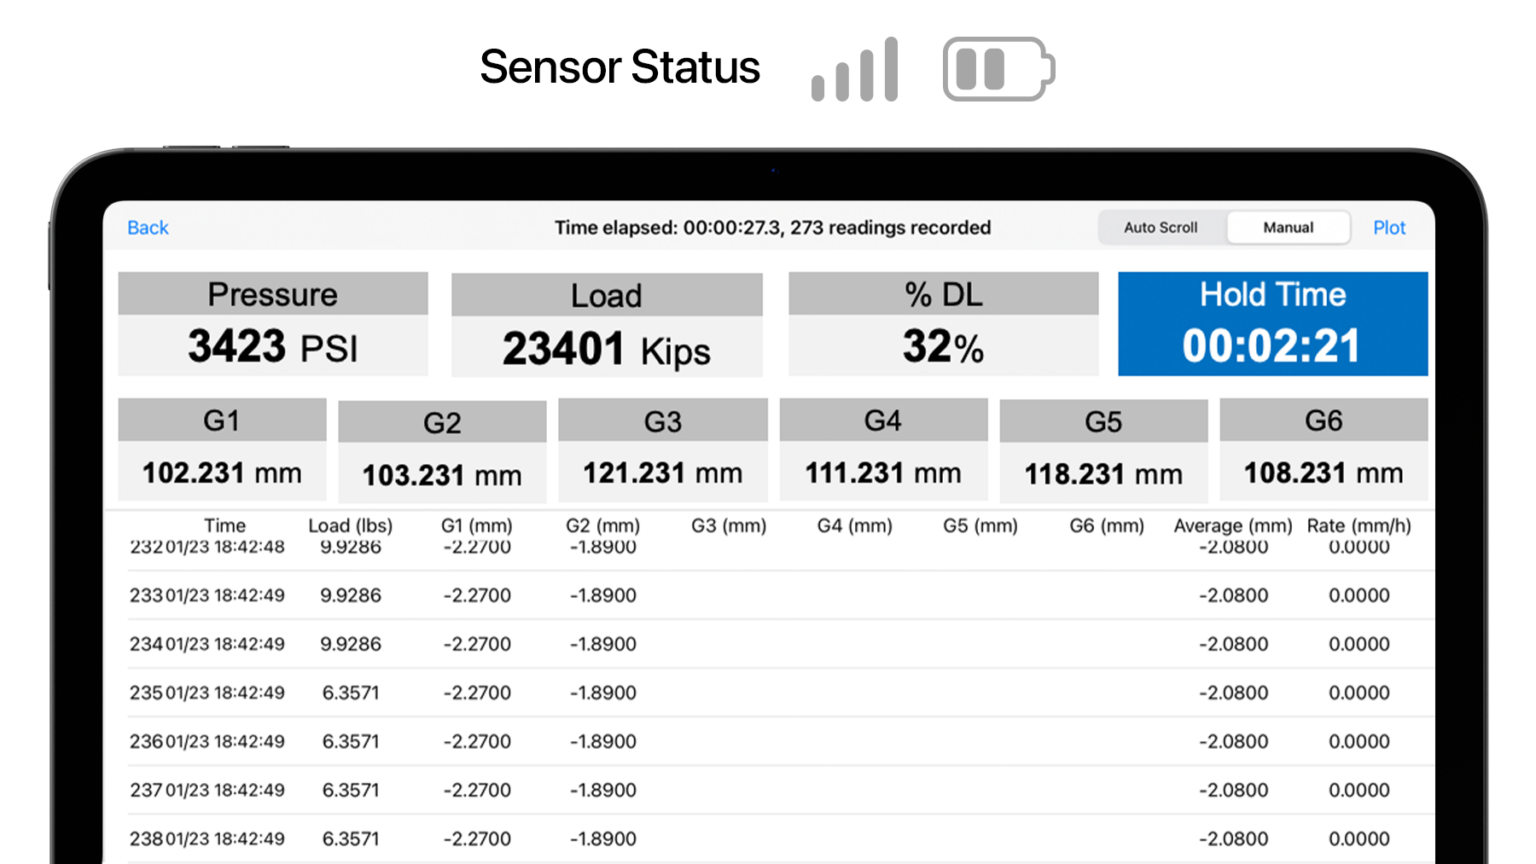Click the signal strength bars icon
Image resolution: width=1536 pixels, height=864 pixels.
coord(855,70)
